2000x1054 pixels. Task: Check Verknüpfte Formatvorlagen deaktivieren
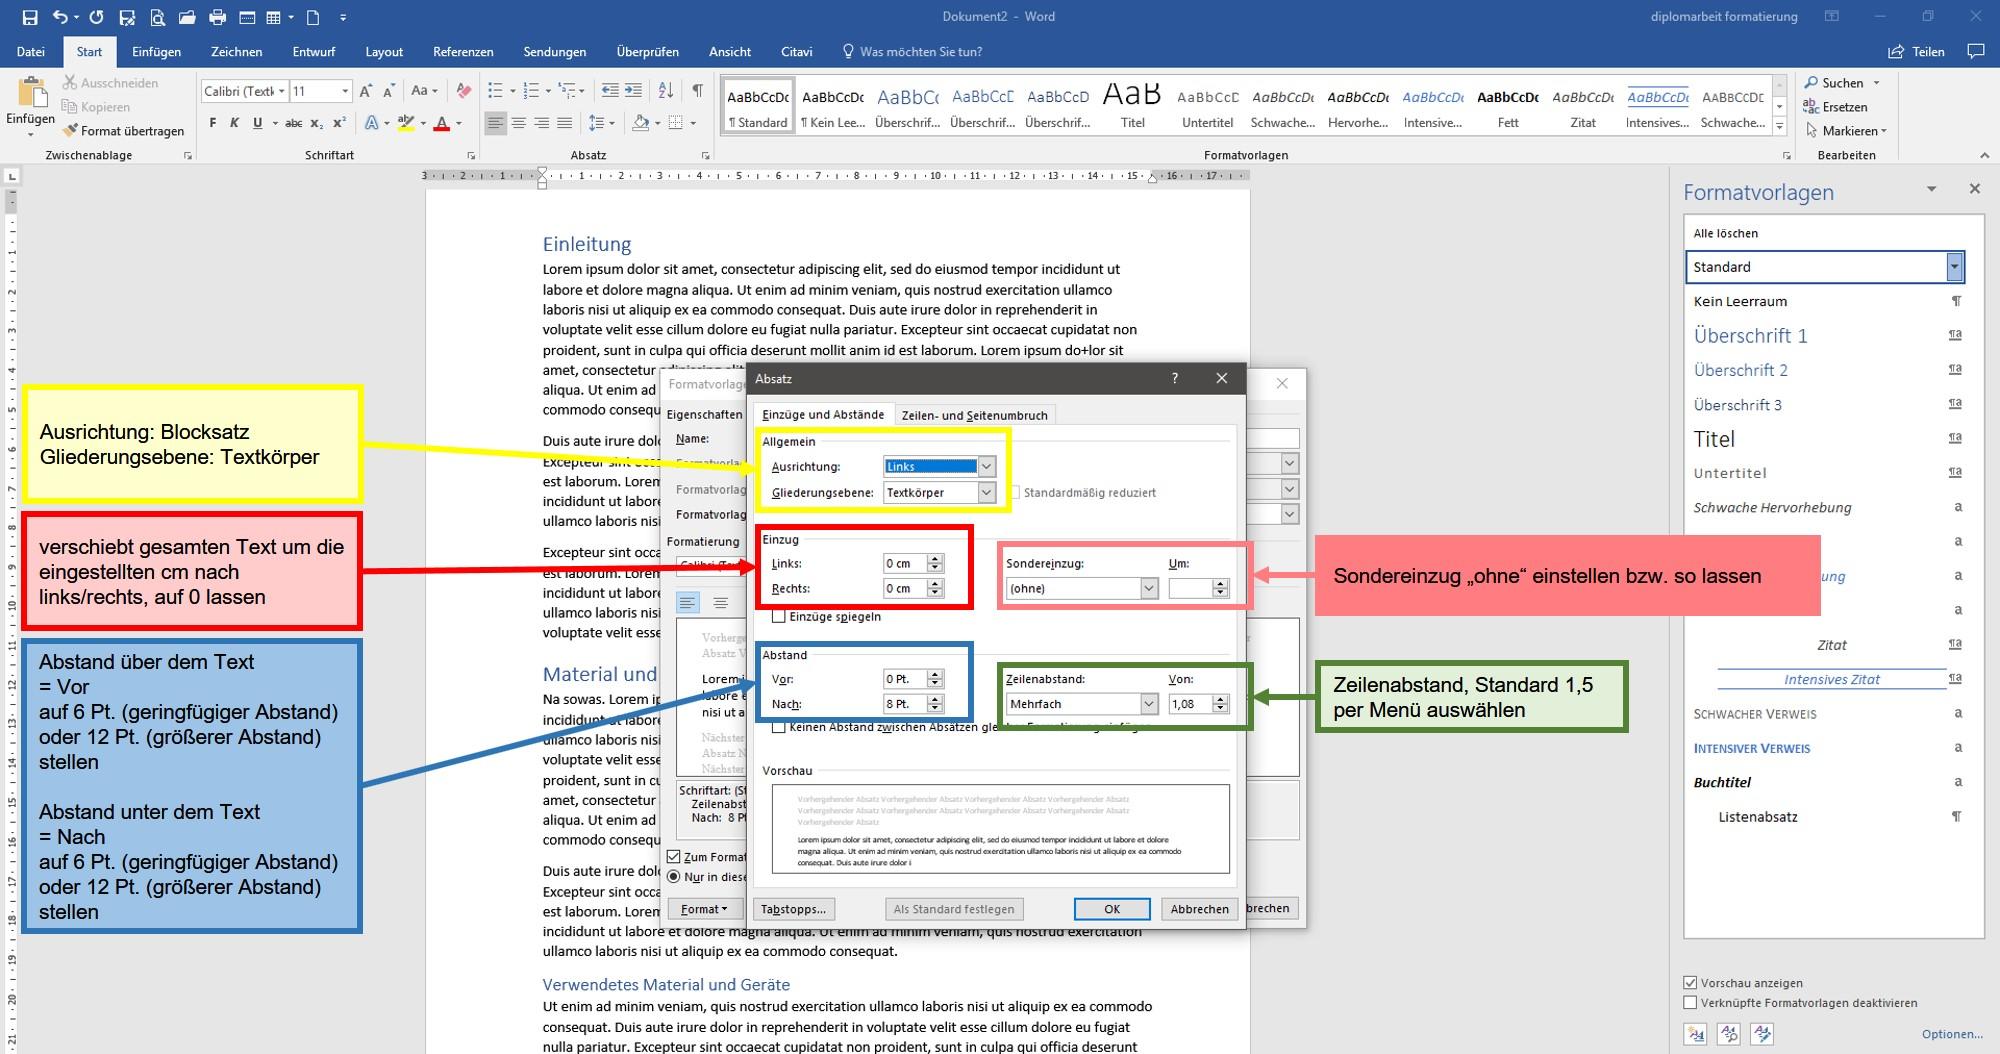[1690, 1003]
